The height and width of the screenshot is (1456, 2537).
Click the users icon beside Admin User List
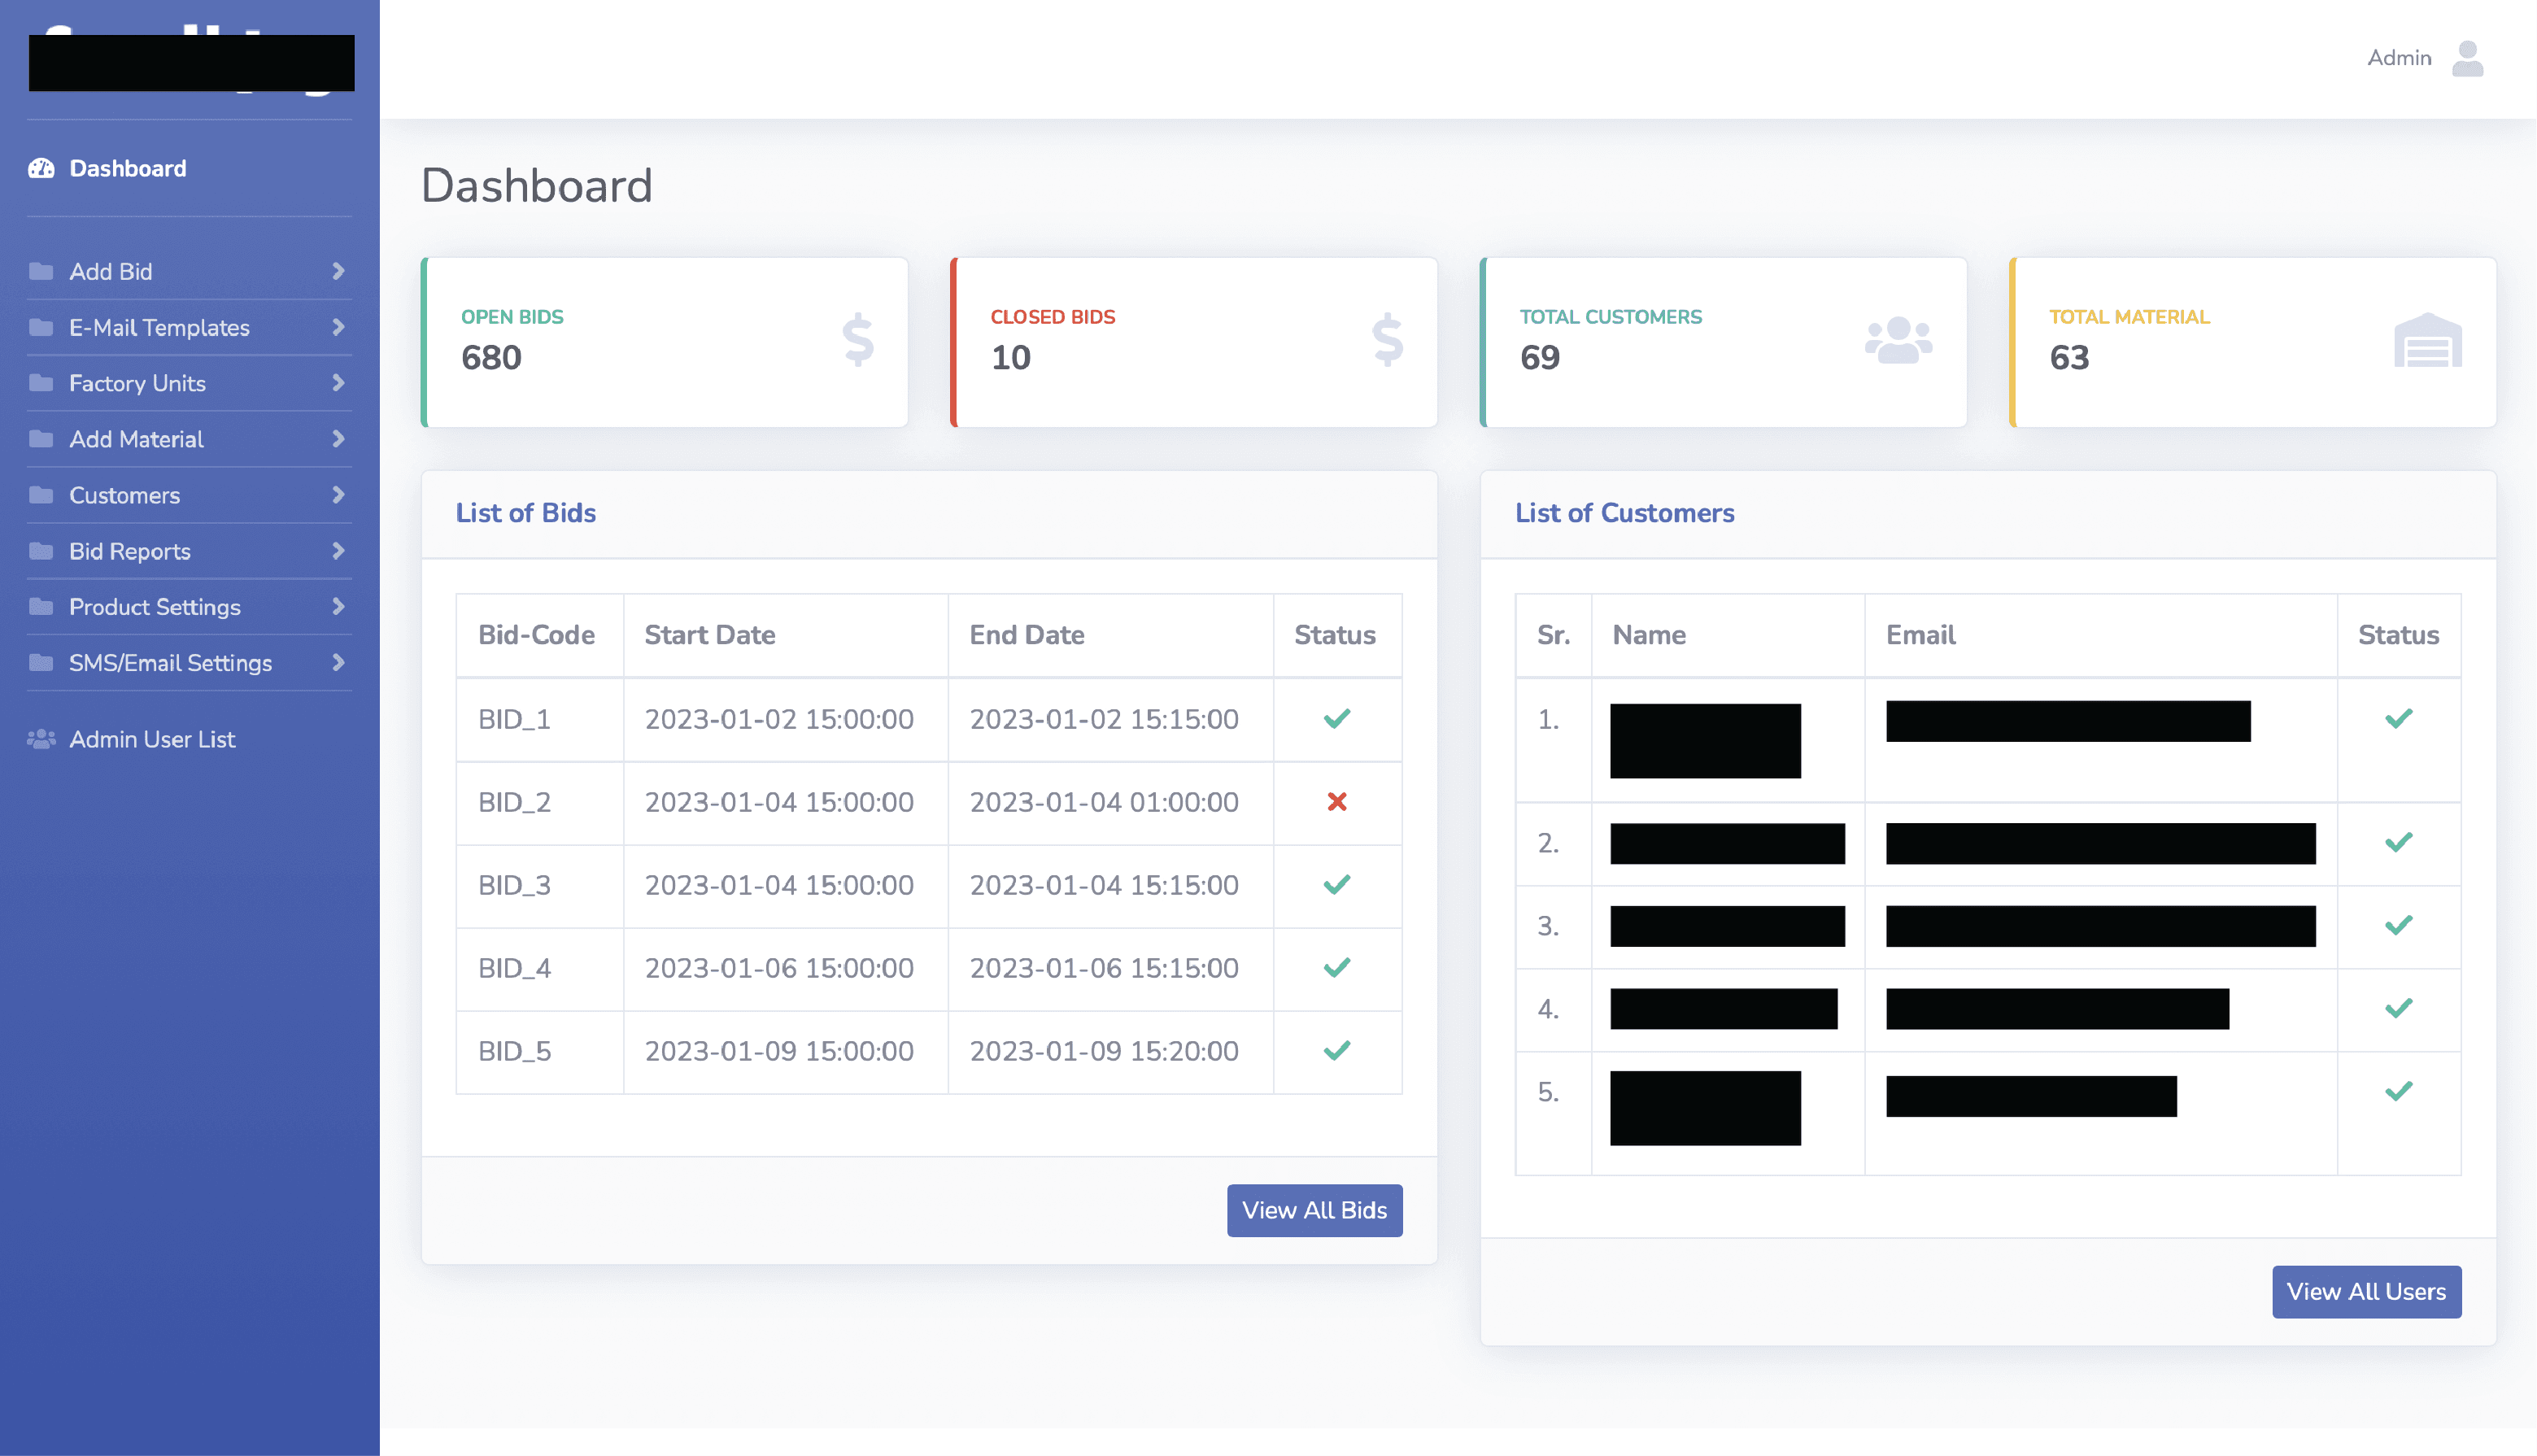pos(41,739)
